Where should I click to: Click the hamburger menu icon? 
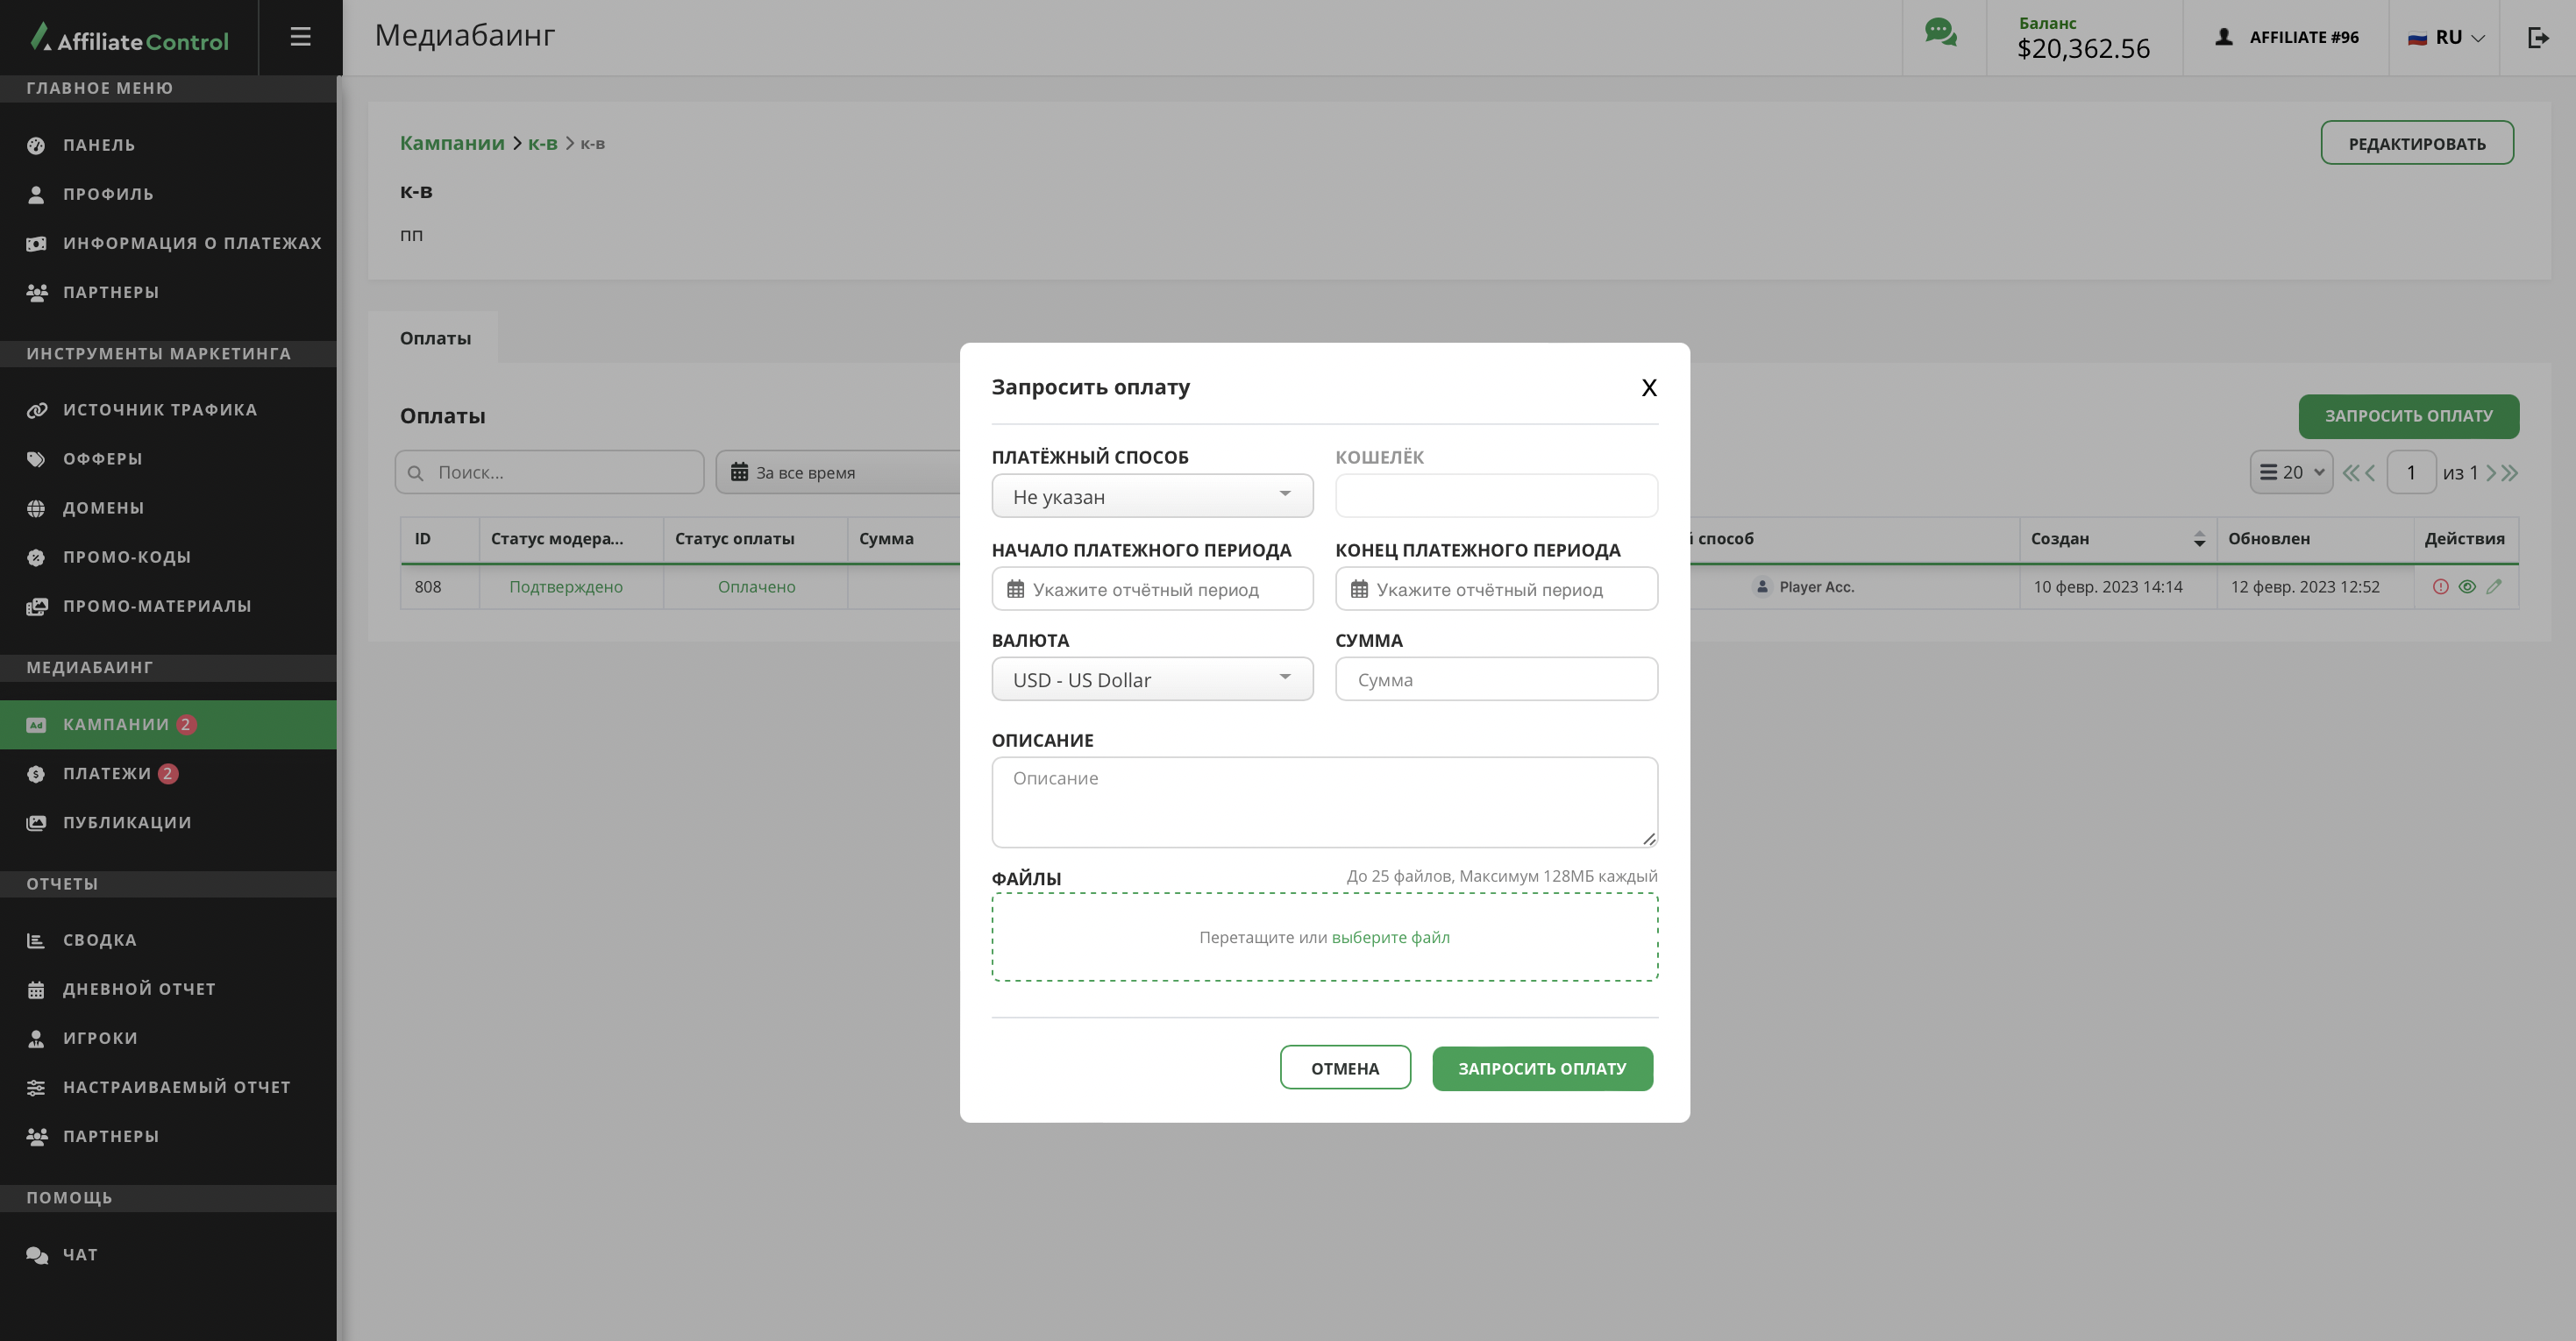300,37
